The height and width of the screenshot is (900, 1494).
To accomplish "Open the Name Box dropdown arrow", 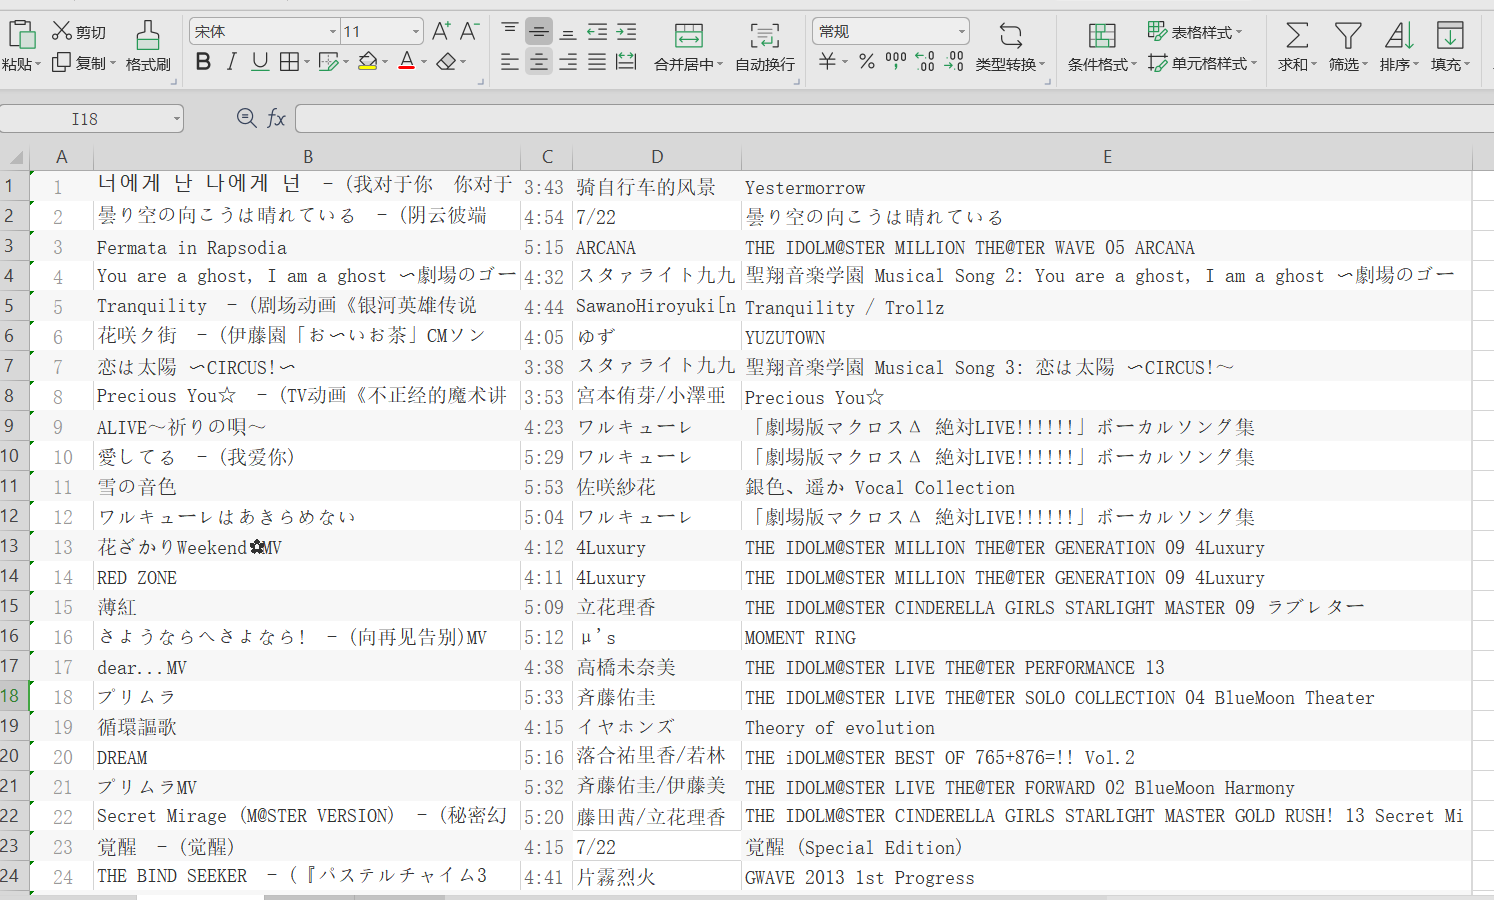I will 177,119.
